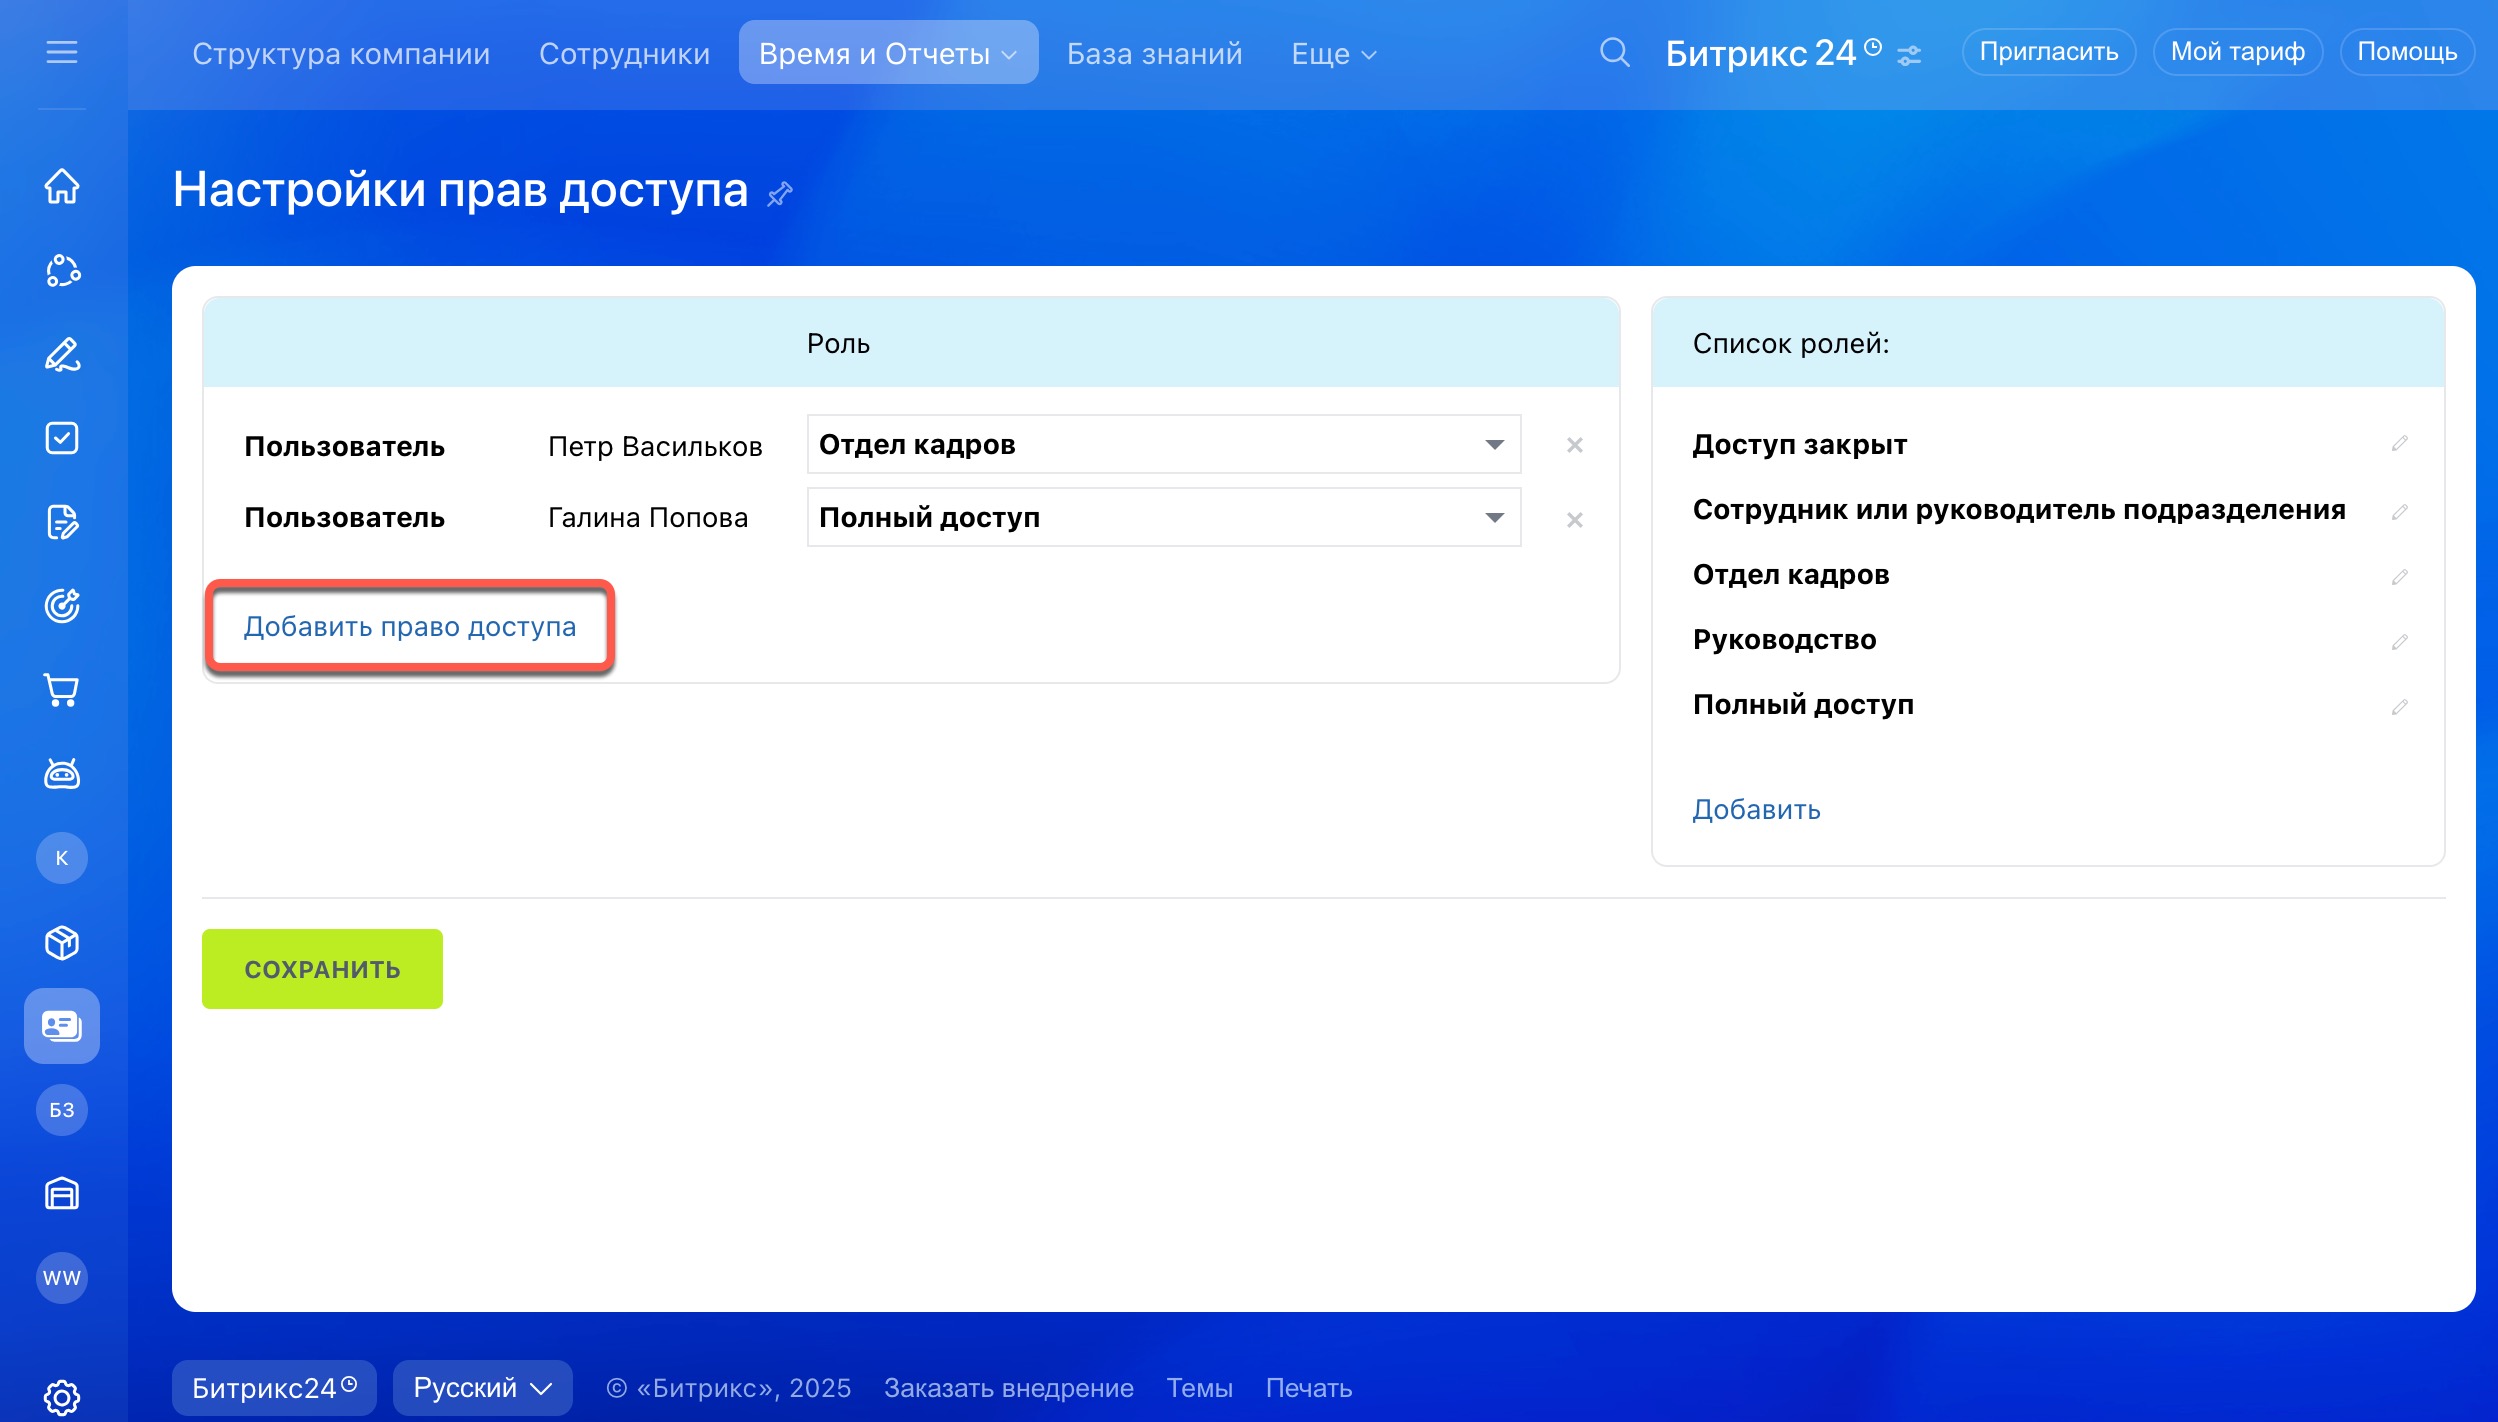The height and width of the screenshot is (1422, 2498).
Task: Open Структура компании tab
Action: click(x=341, y=54)
